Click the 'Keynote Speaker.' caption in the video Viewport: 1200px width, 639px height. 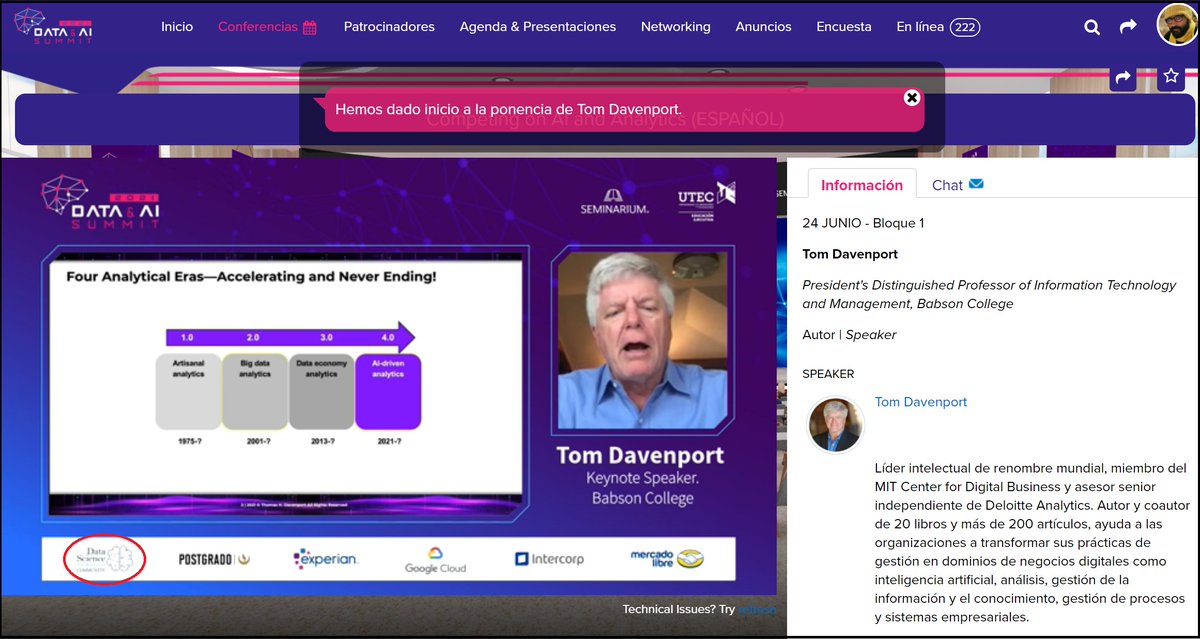tap(640, 479)
